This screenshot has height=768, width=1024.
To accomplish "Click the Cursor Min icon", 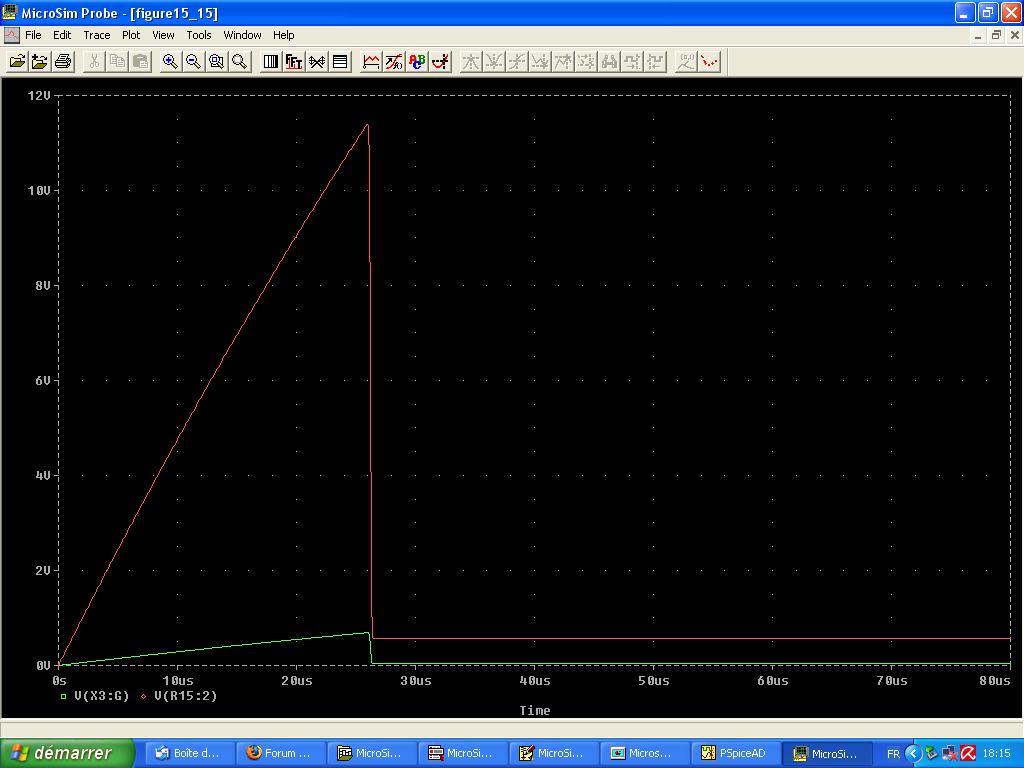I will click(541, 61).
